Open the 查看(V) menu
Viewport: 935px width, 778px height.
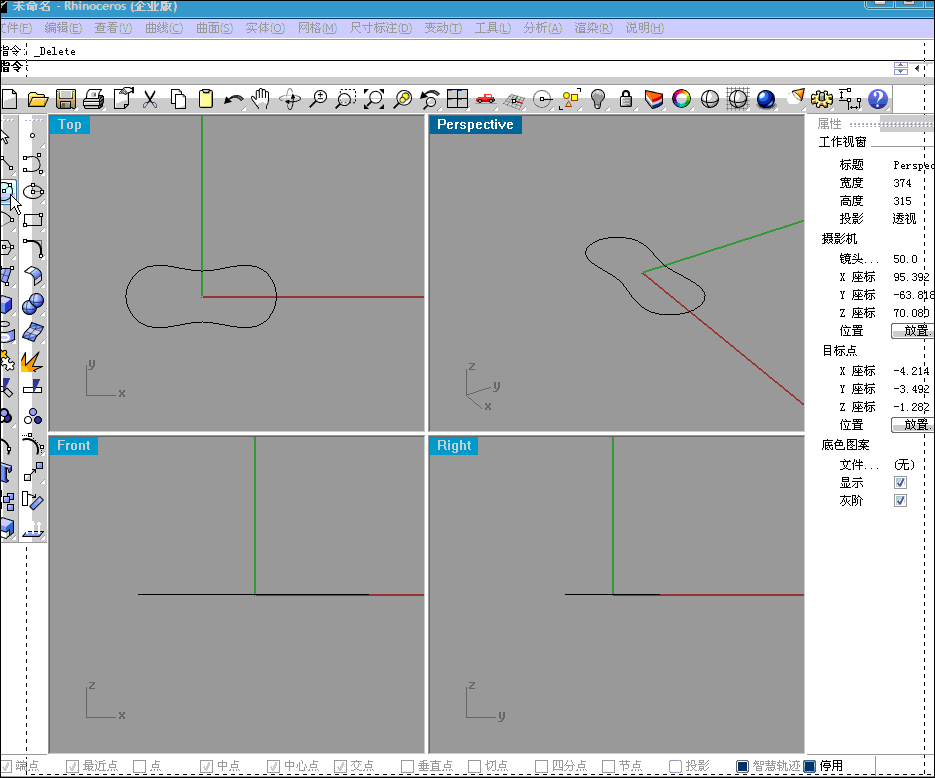pyautogui.click(x=113, y=28)
